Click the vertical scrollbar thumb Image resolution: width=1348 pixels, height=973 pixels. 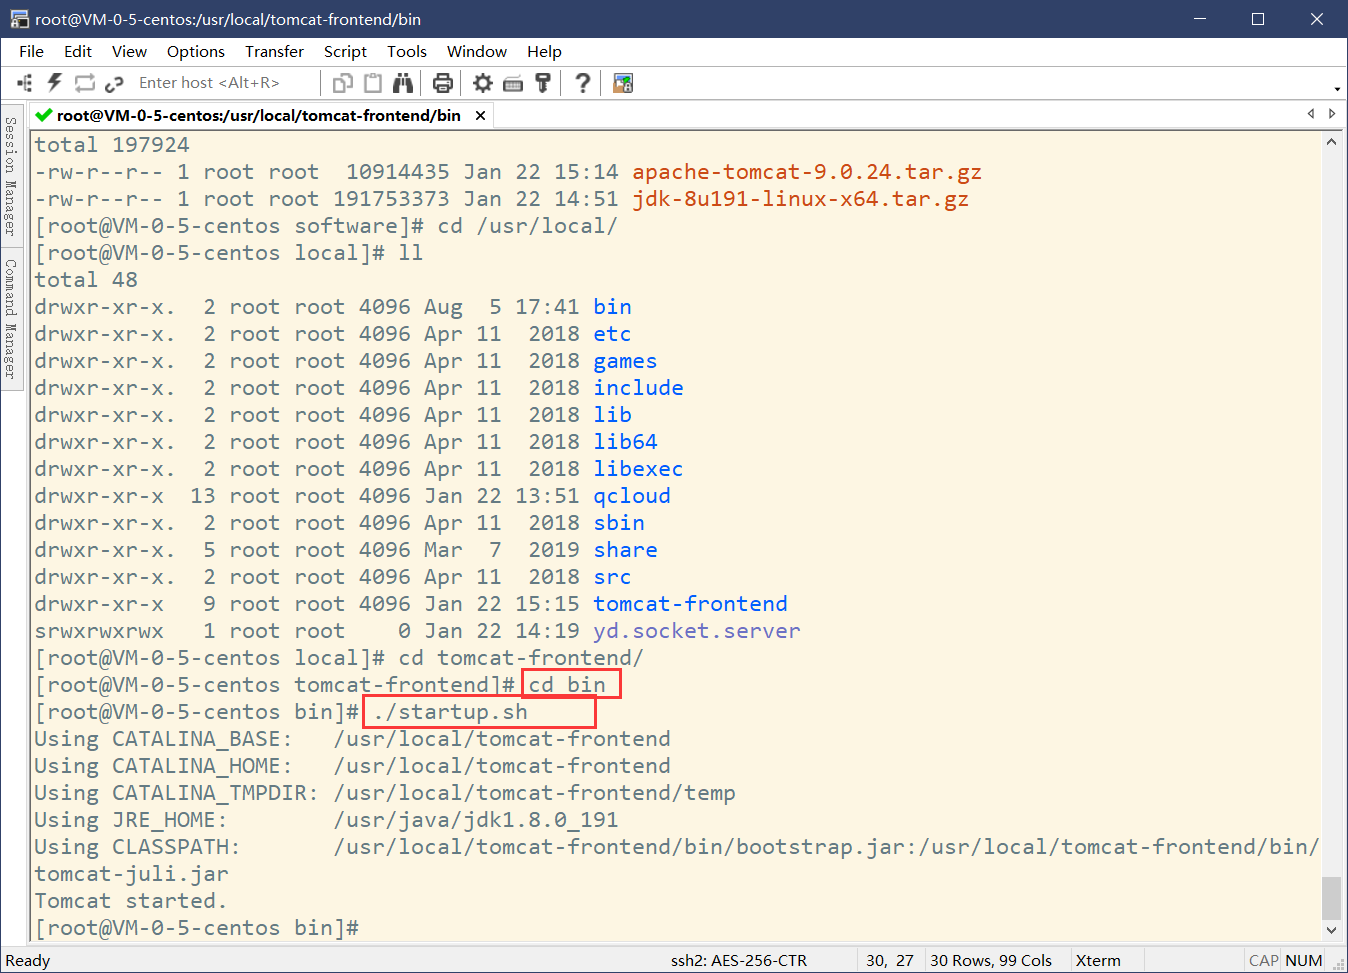click(x=1331, y=897)
